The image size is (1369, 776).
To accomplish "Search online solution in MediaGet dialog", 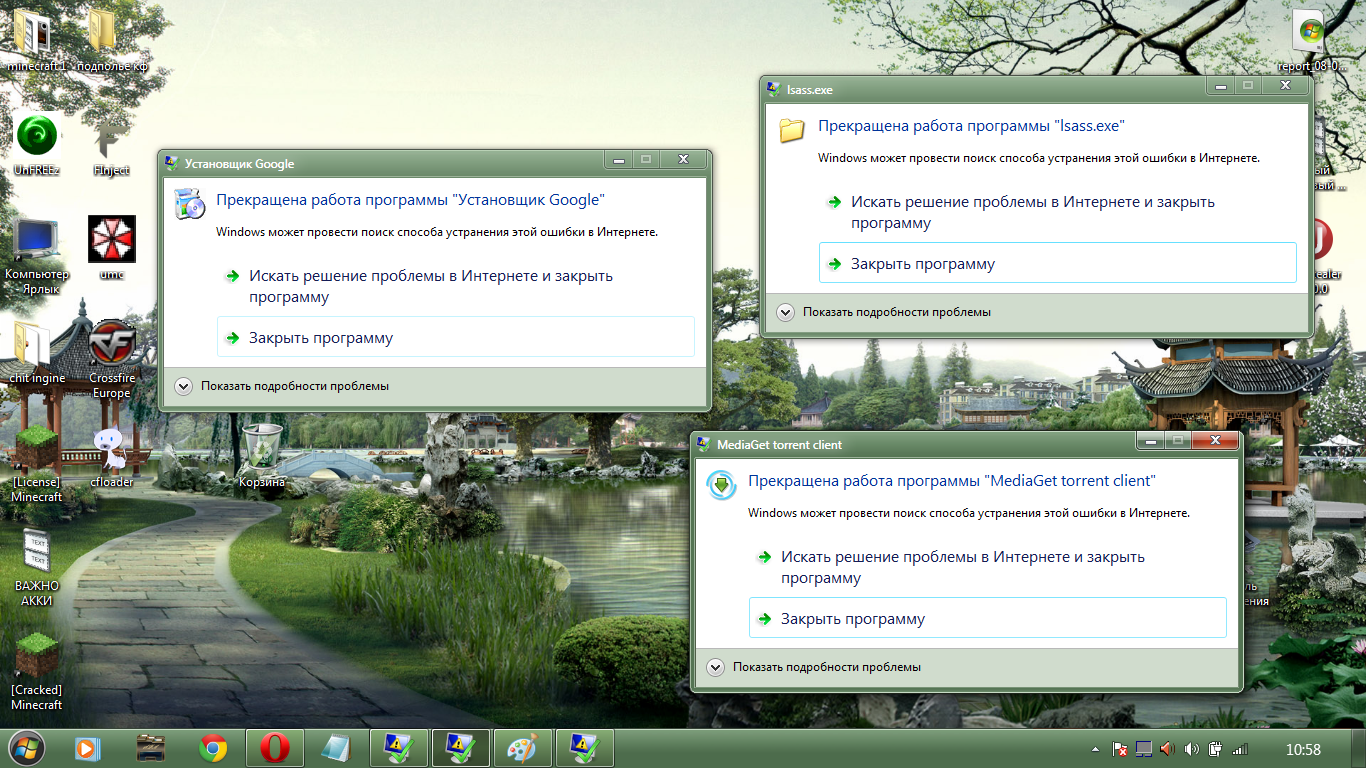I will [x=988, y=567].
